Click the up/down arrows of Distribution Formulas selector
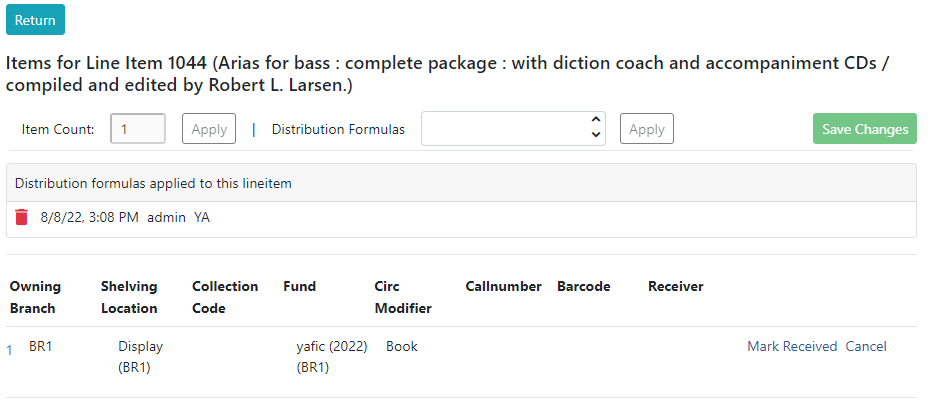The width and height of the screenshot is (934, 406). pyautogui.click(x=595, y=127)
